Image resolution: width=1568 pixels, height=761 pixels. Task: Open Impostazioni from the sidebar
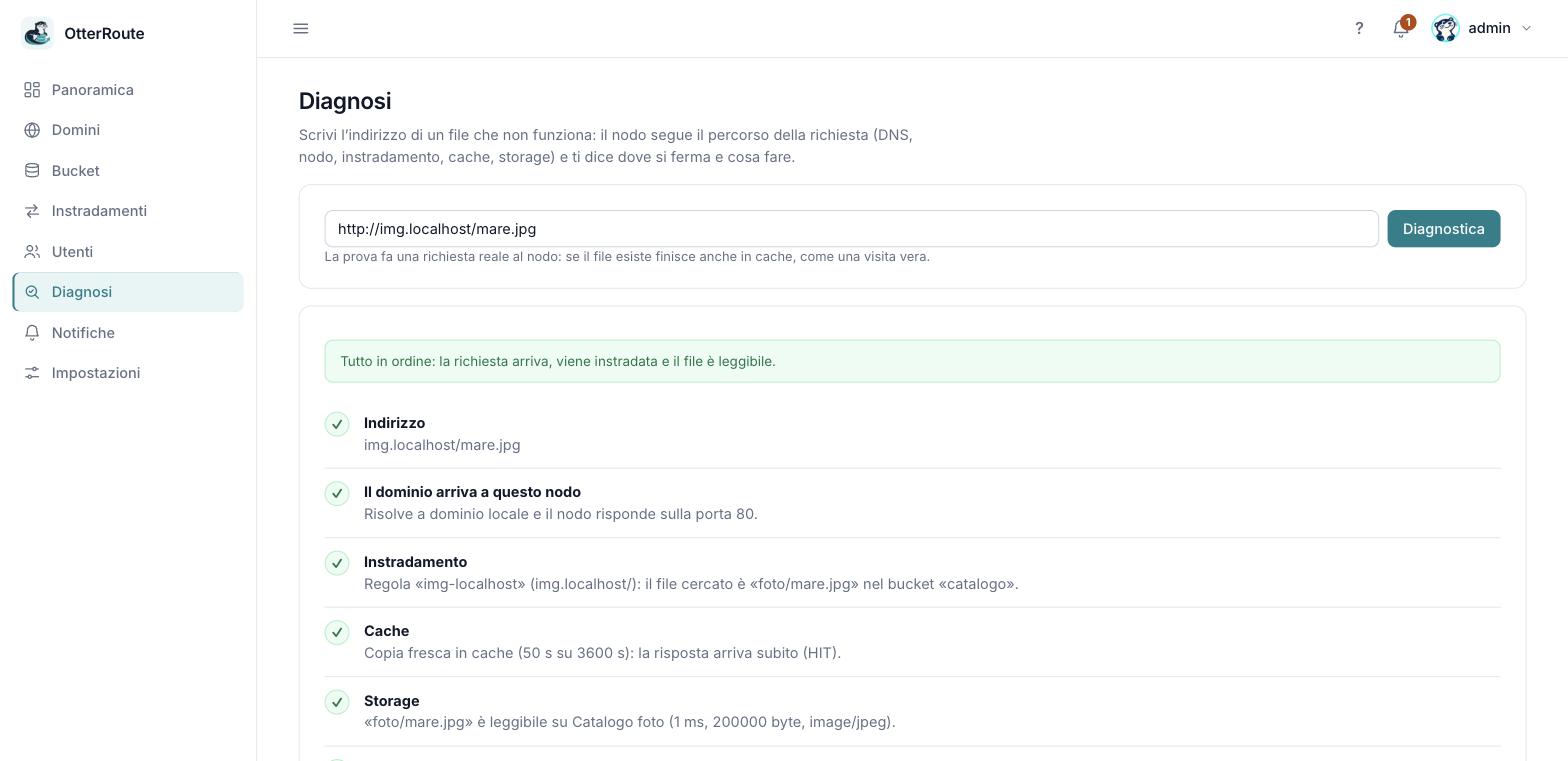(x=128, y=373)
